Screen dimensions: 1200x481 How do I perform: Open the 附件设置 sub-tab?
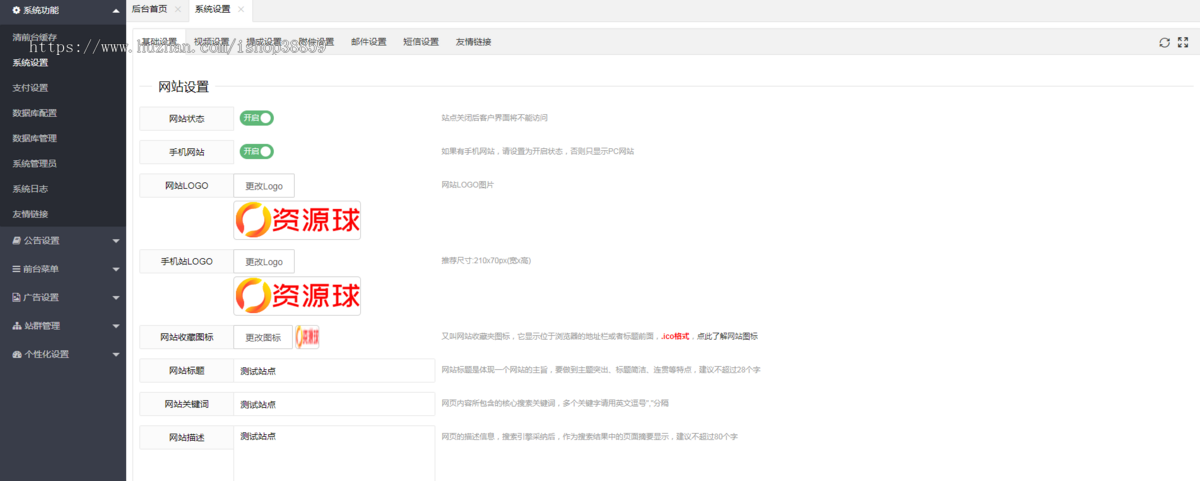click(x=317, y=42)
